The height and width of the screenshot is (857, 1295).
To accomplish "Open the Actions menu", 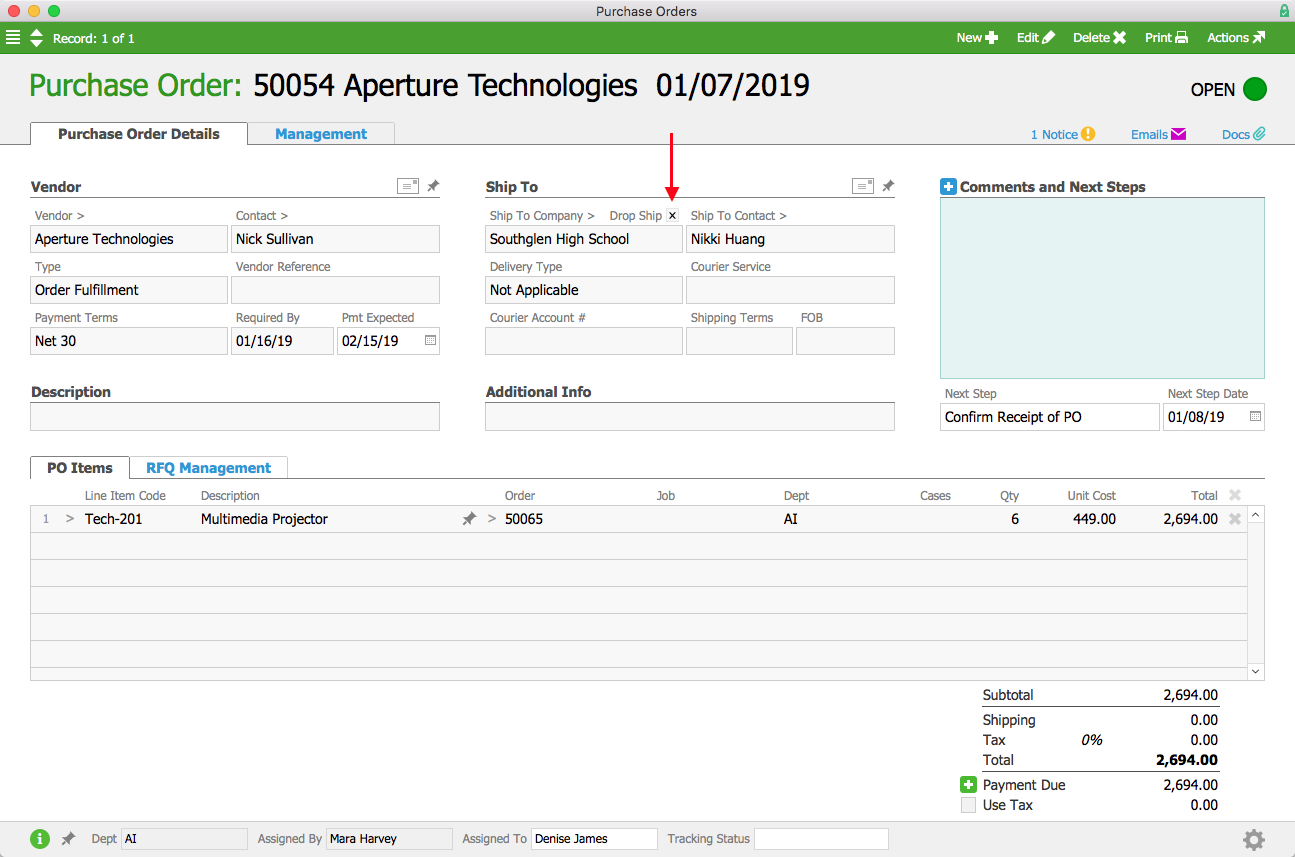I will coord(1236,38).
